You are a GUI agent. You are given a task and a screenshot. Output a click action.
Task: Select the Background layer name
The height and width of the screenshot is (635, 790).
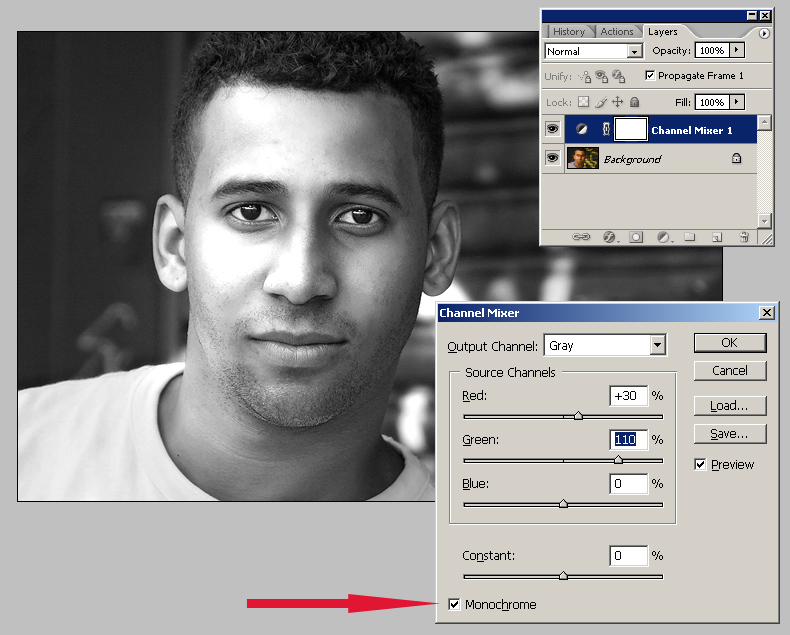pyautogui.click(x=632, y=159)
